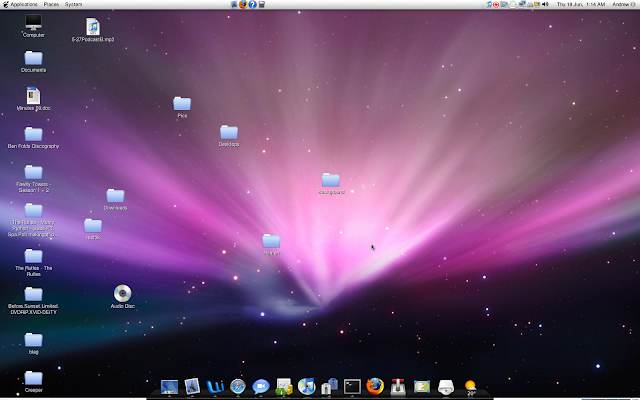
Task: Open the Trash applet in the top panel
Action: (x=262, y=4)
